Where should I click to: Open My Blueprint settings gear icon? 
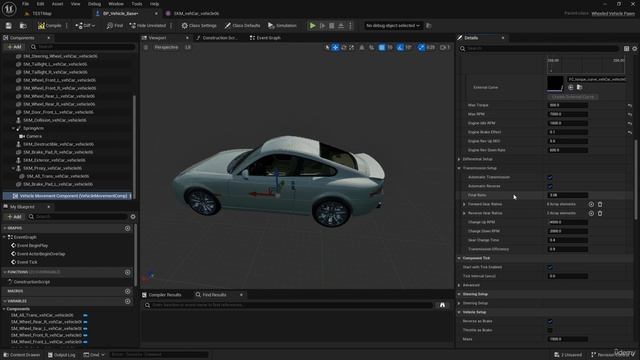(133, 217)
